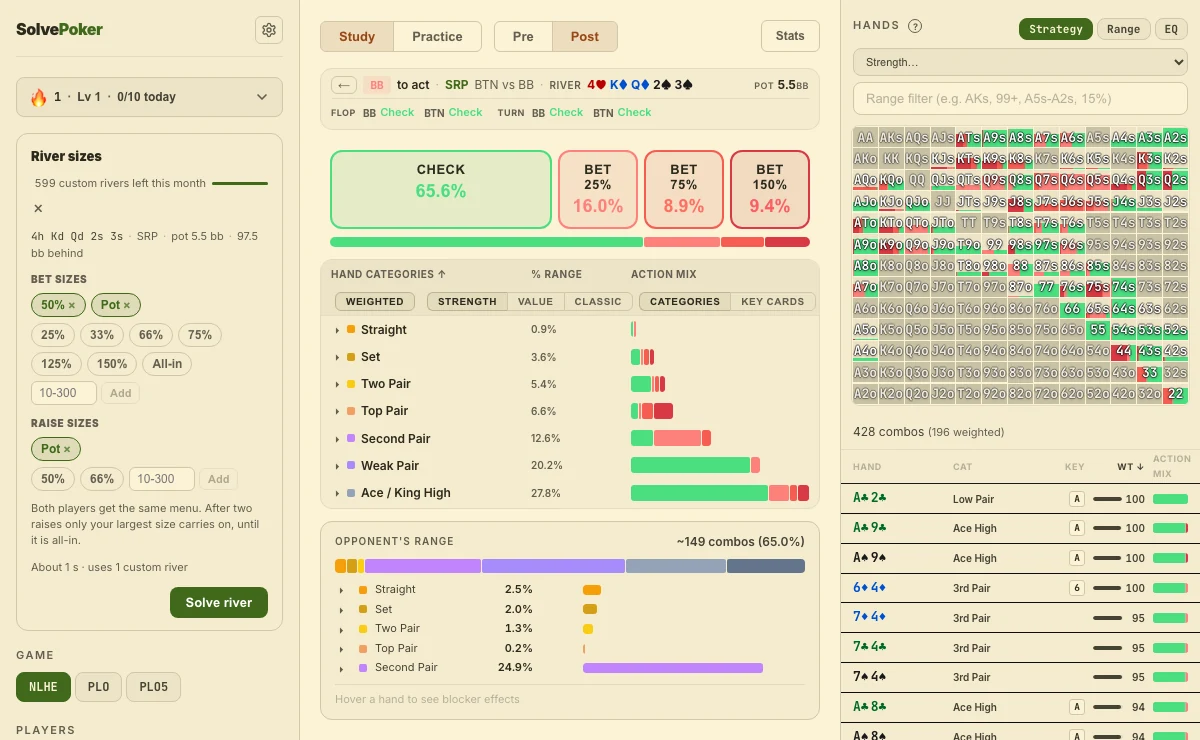
Task: Sort by HAND CATEGORIES column header
Action: point(388,274)
